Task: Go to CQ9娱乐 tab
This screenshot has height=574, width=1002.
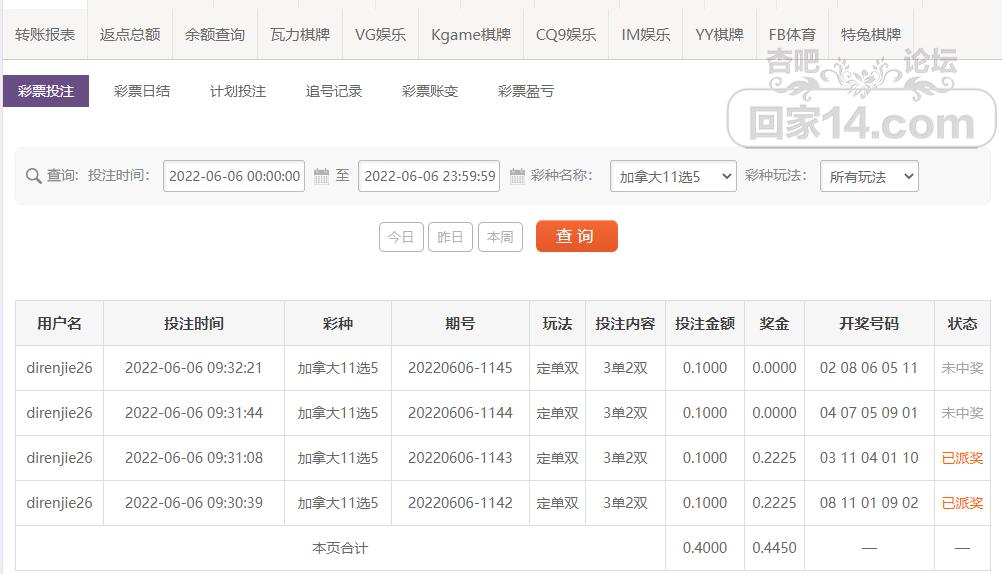Action: pyautogui.click(x=566, y=35)
